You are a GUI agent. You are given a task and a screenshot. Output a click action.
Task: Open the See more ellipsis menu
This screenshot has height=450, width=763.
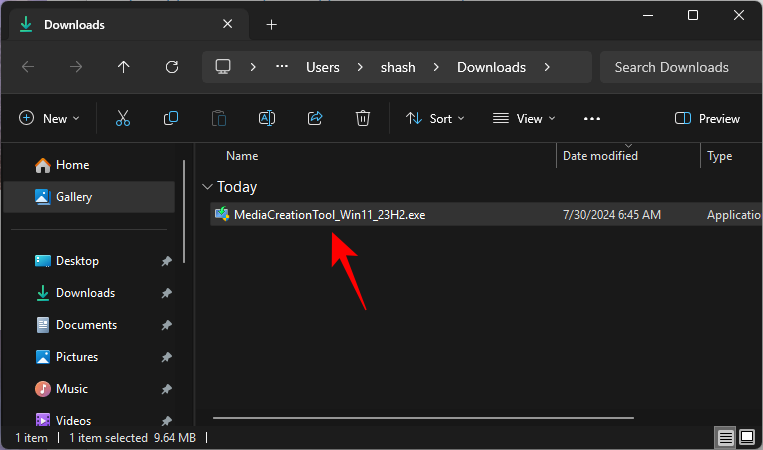pyautogui.click(x=591, y=118)
